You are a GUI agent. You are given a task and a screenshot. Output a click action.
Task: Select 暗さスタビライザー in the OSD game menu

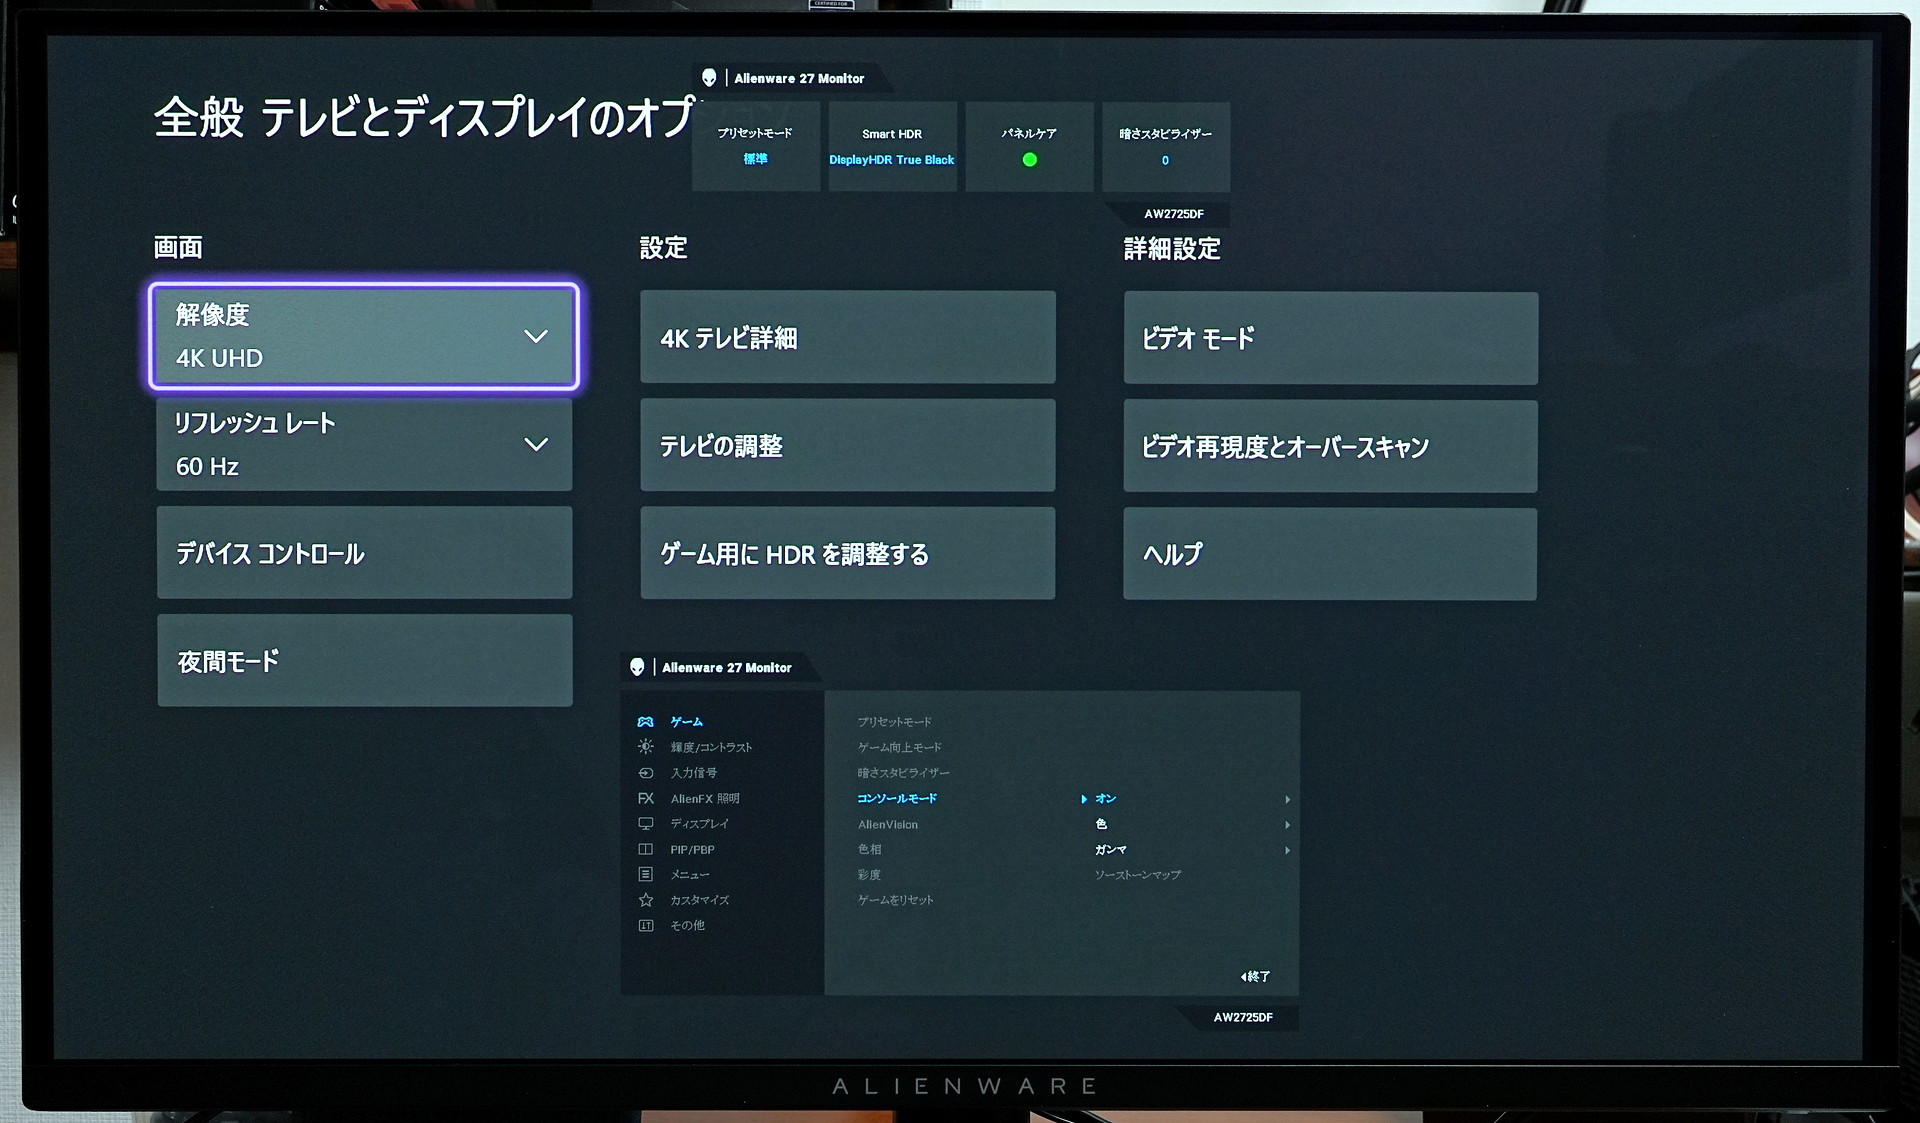pos(903,773)
